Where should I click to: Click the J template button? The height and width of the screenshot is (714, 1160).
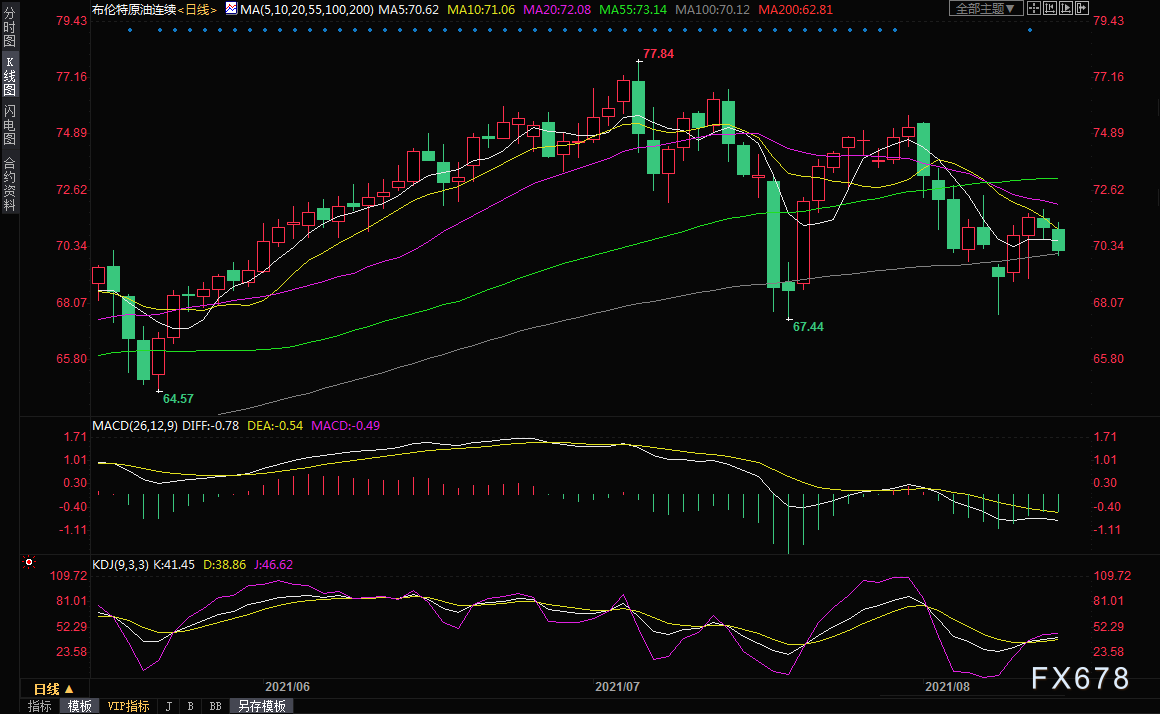[169, 707]
